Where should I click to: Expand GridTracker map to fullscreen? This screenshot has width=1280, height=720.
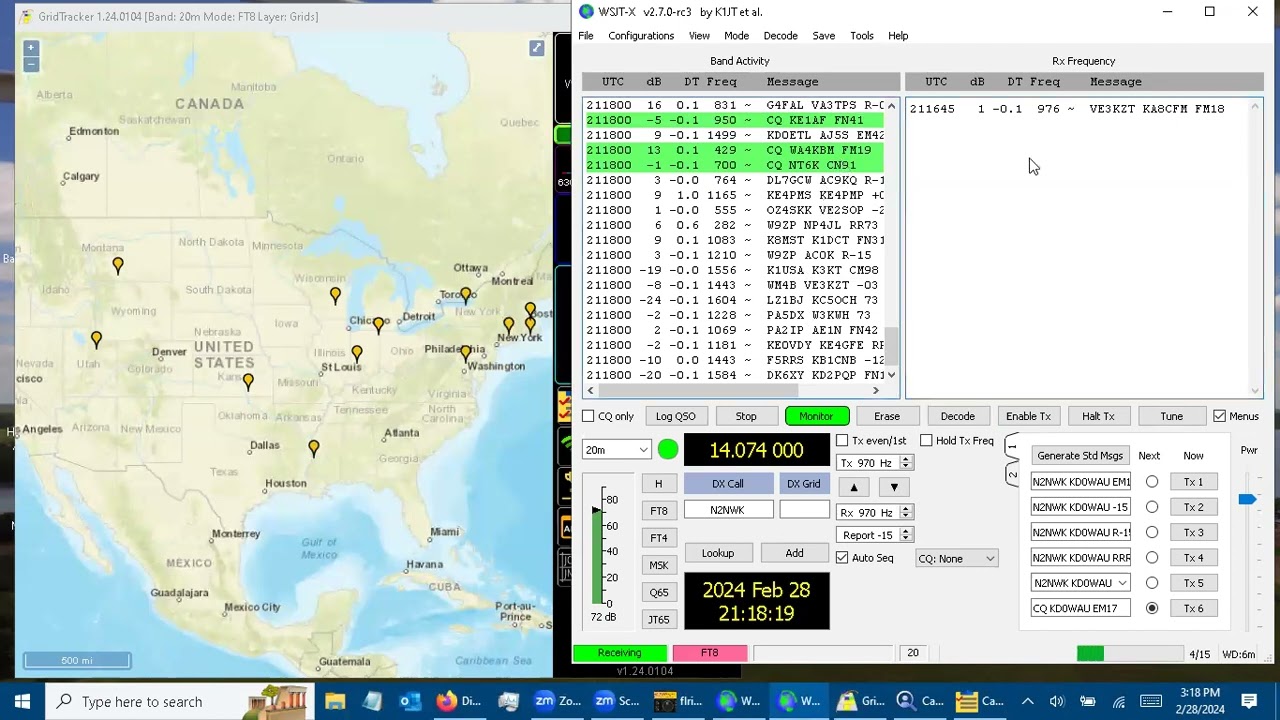tap(537, 48)
